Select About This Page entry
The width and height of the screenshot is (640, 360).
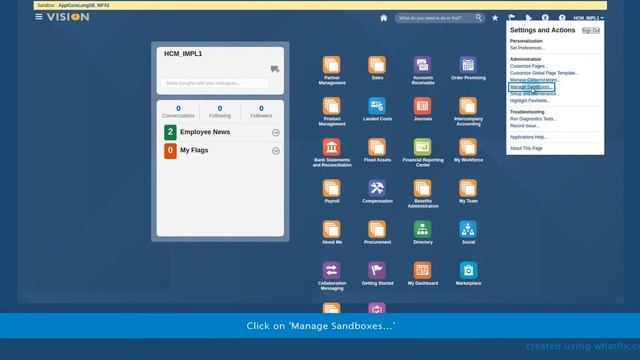(526, 149)
